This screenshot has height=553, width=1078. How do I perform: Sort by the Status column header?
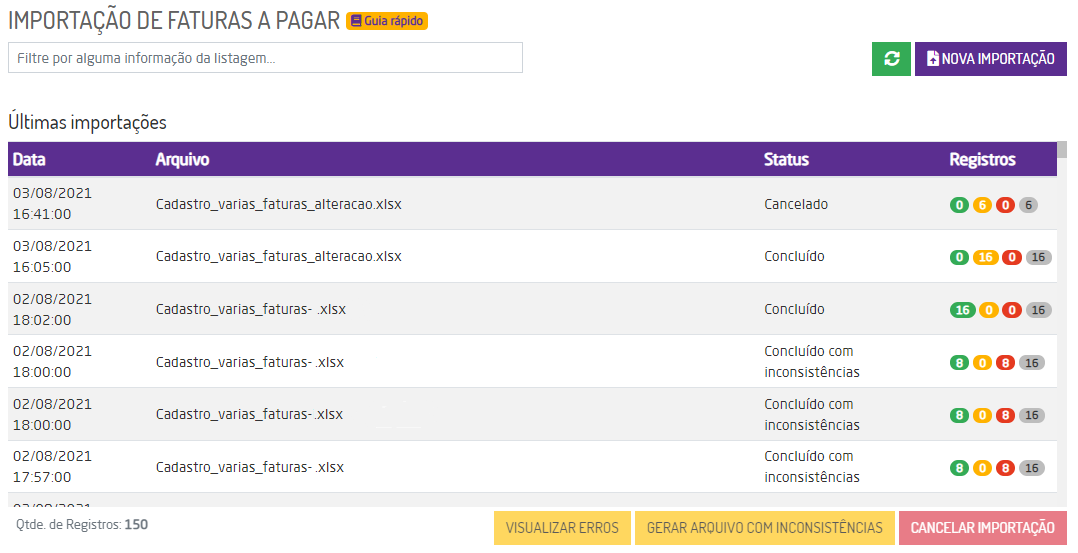(x=786, y=159)
